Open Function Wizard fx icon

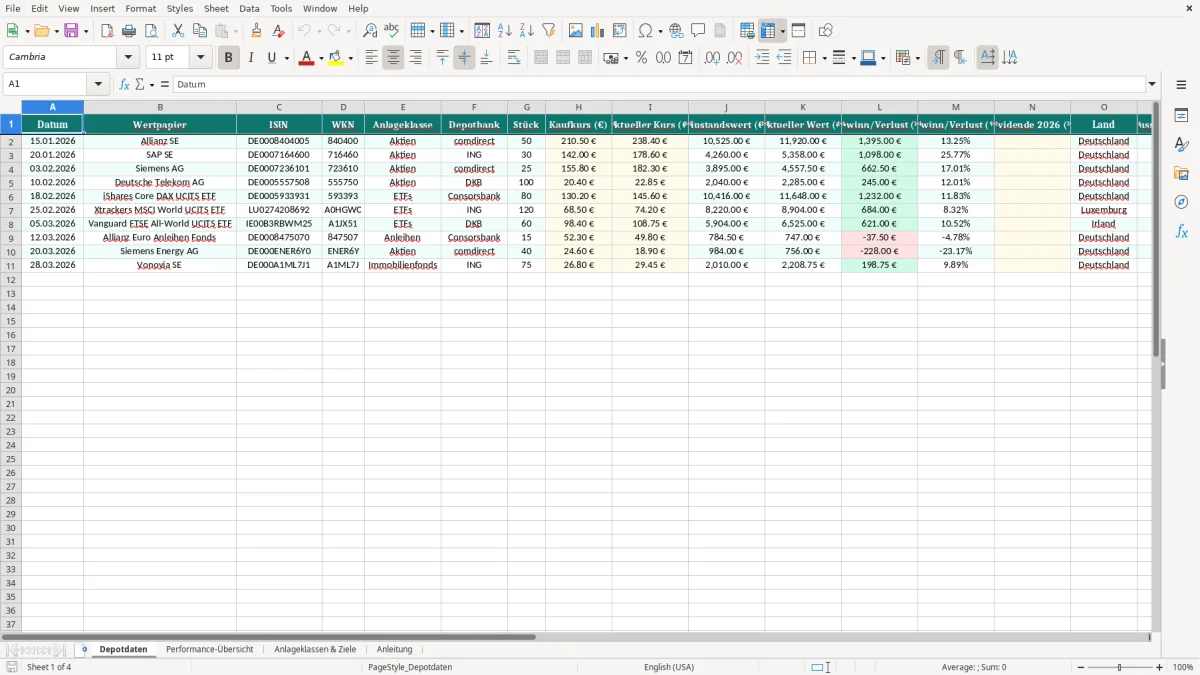click(125, 84)
